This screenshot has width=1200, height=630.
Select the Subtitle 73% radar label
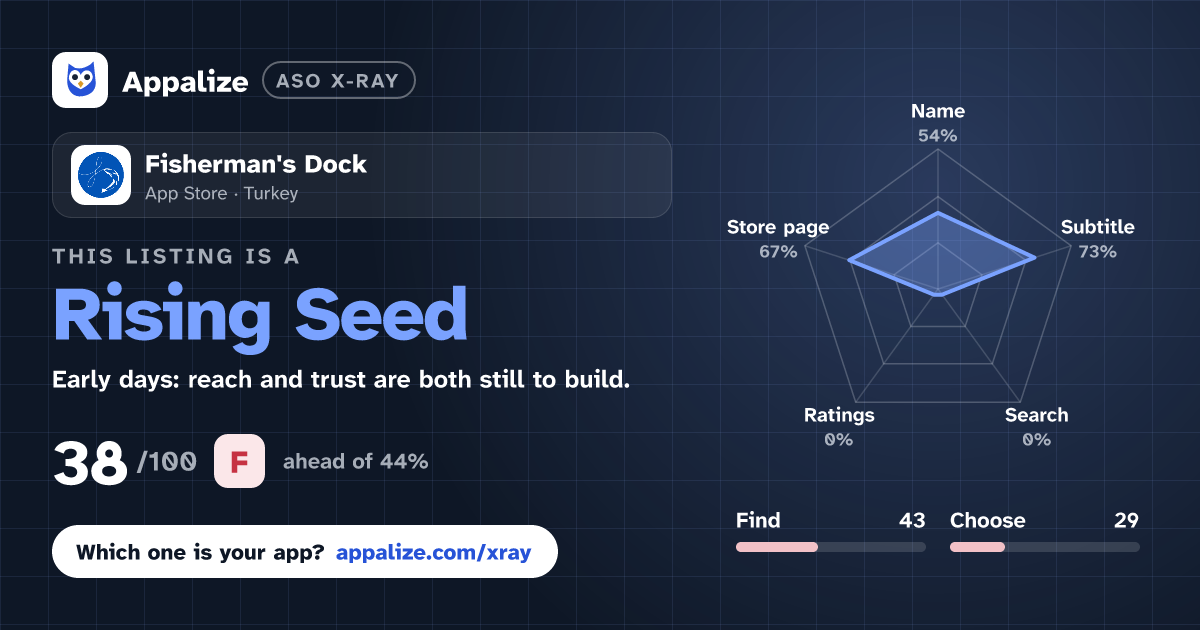[x=1097, y=239]
